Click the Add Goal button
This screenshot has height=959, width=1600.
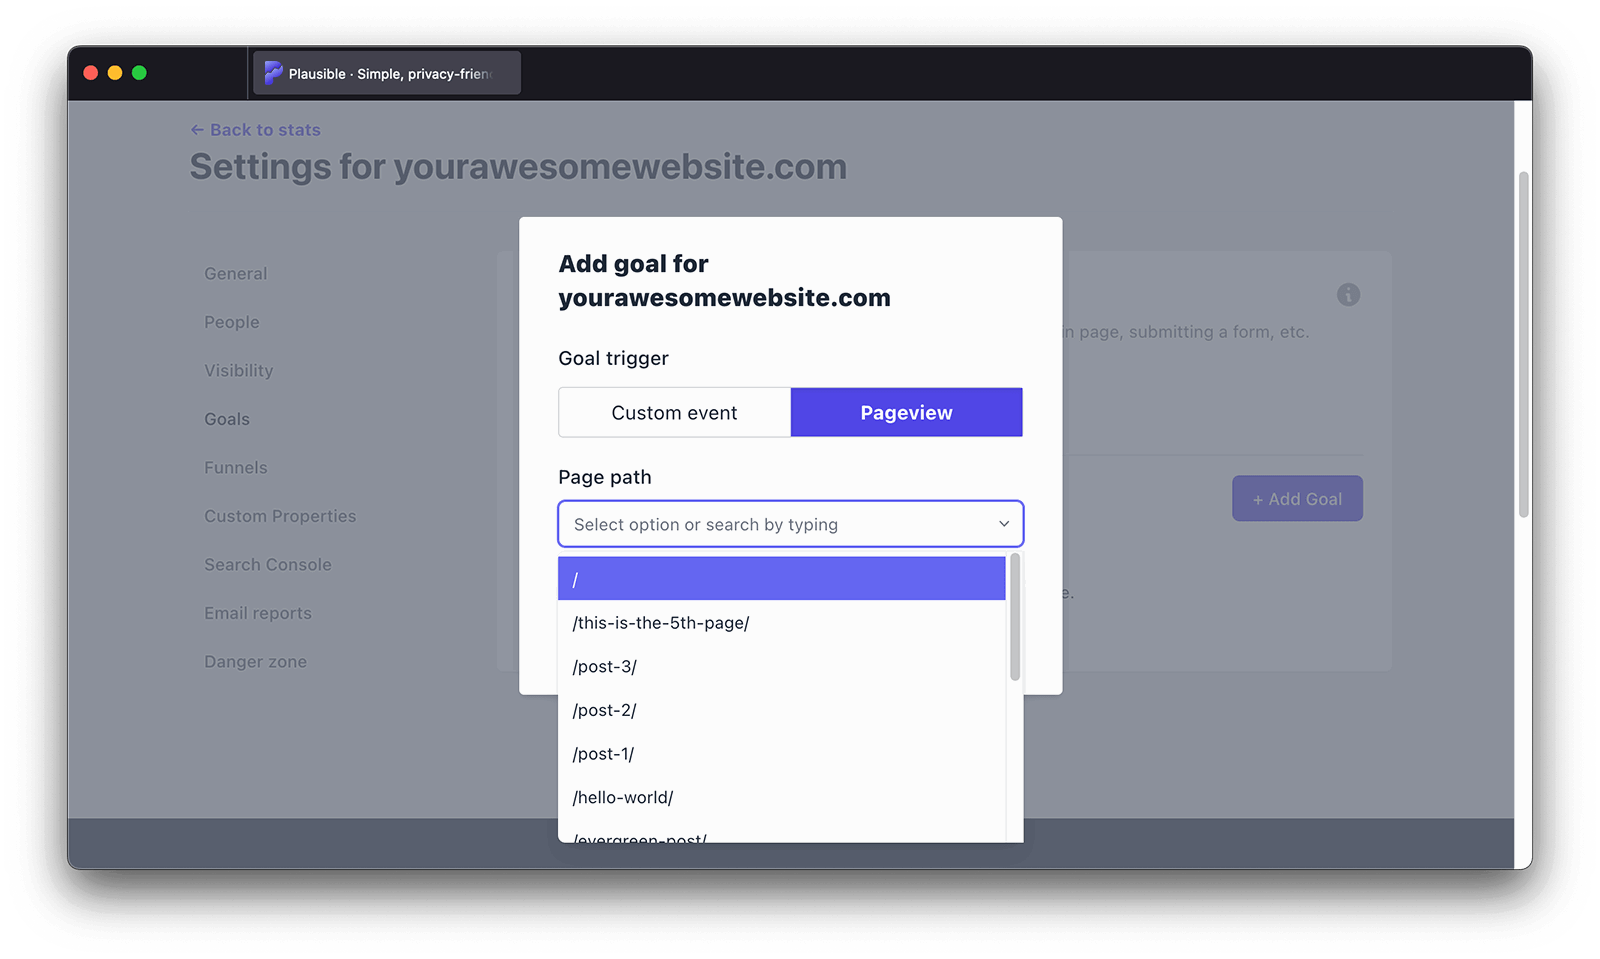coord(1297,498)
